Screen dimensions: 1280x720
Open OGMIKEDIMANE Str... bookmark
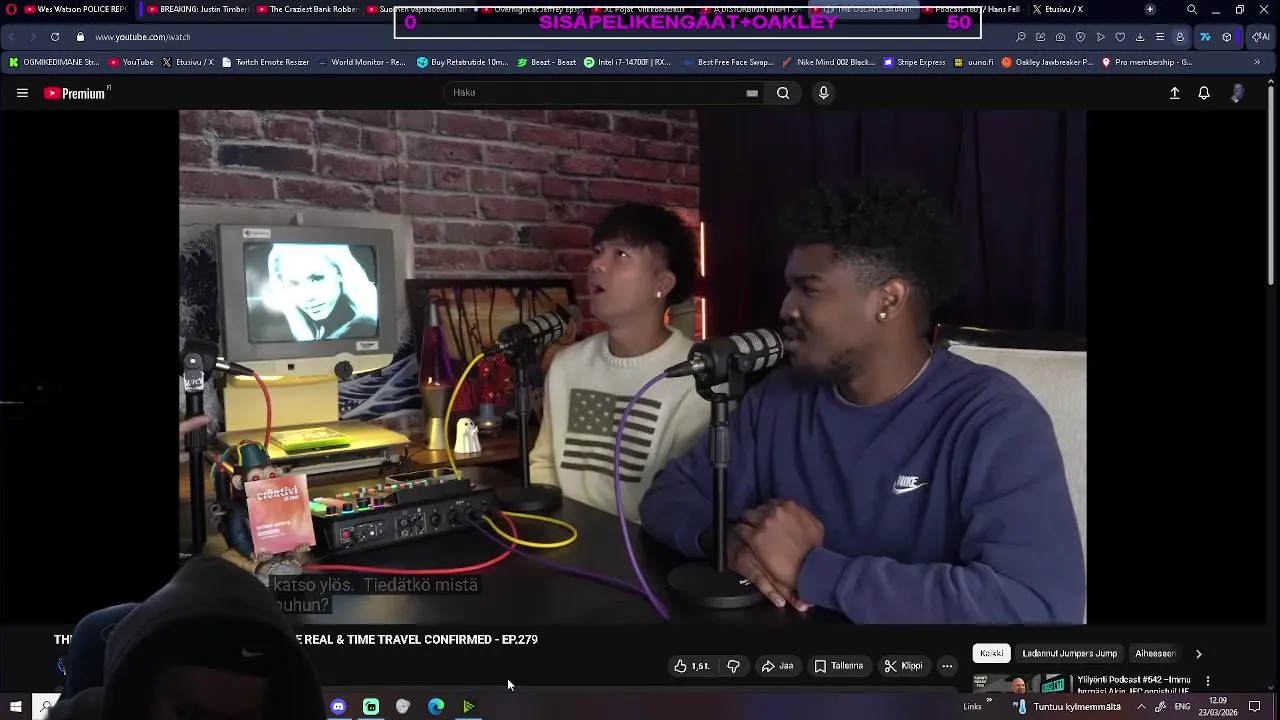[54, 62]
